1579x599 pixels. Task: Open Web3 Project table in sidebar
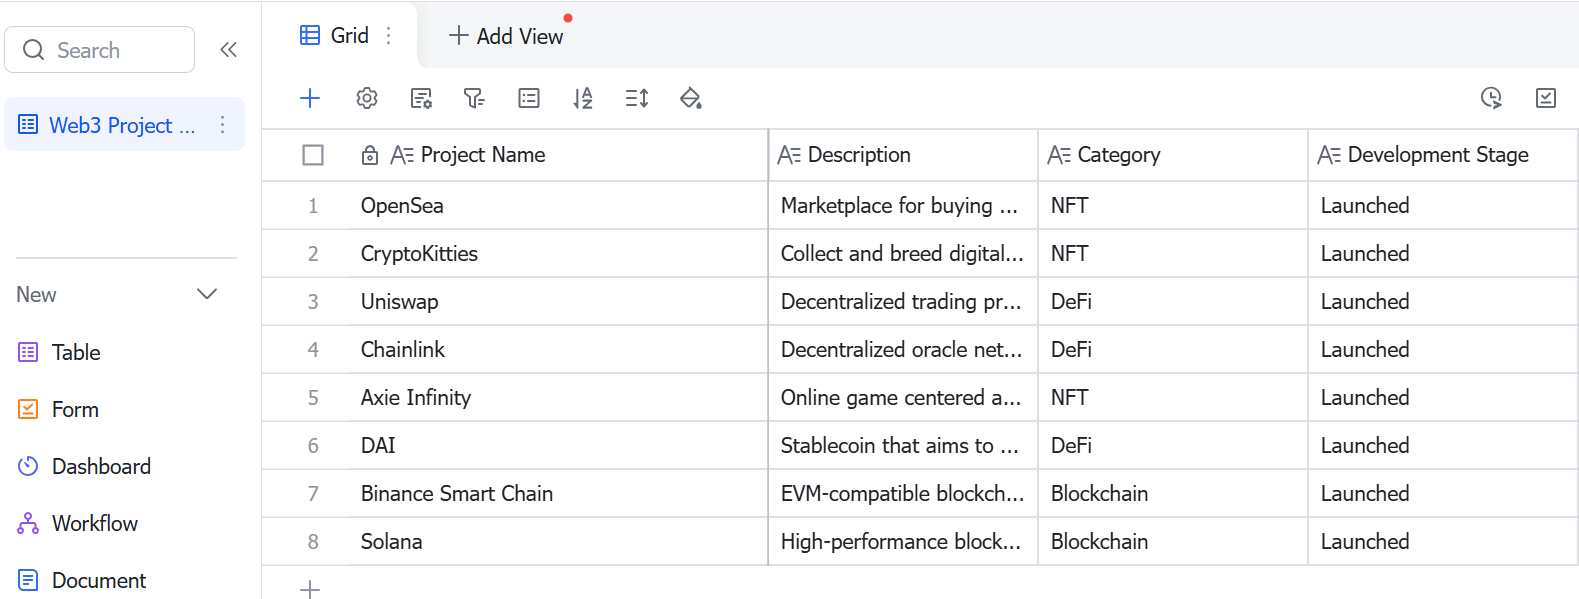[124, 125]
